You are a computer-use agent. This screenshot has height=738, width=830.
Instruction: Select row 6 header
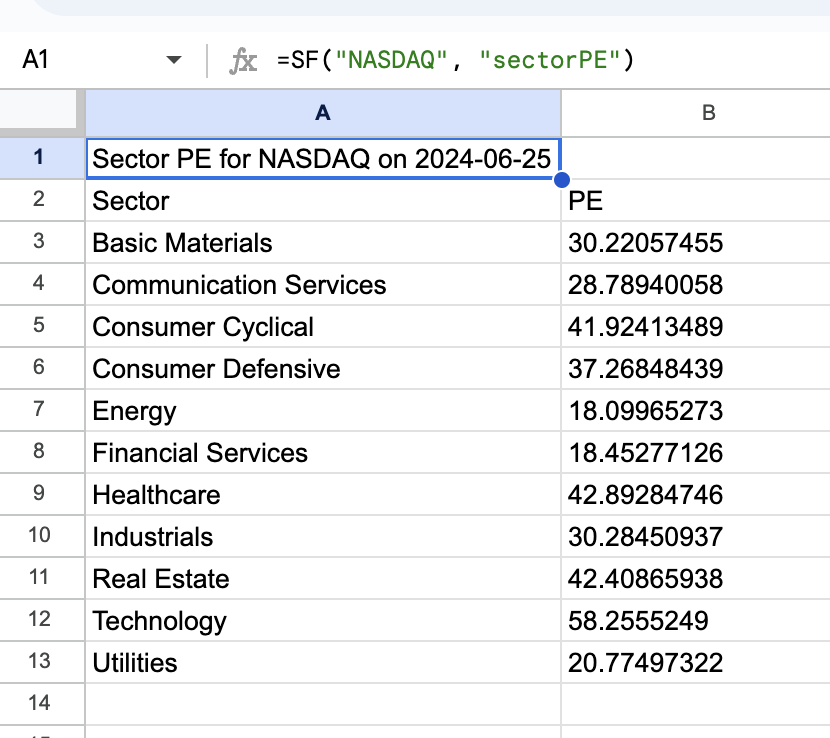tap(42, 368)
